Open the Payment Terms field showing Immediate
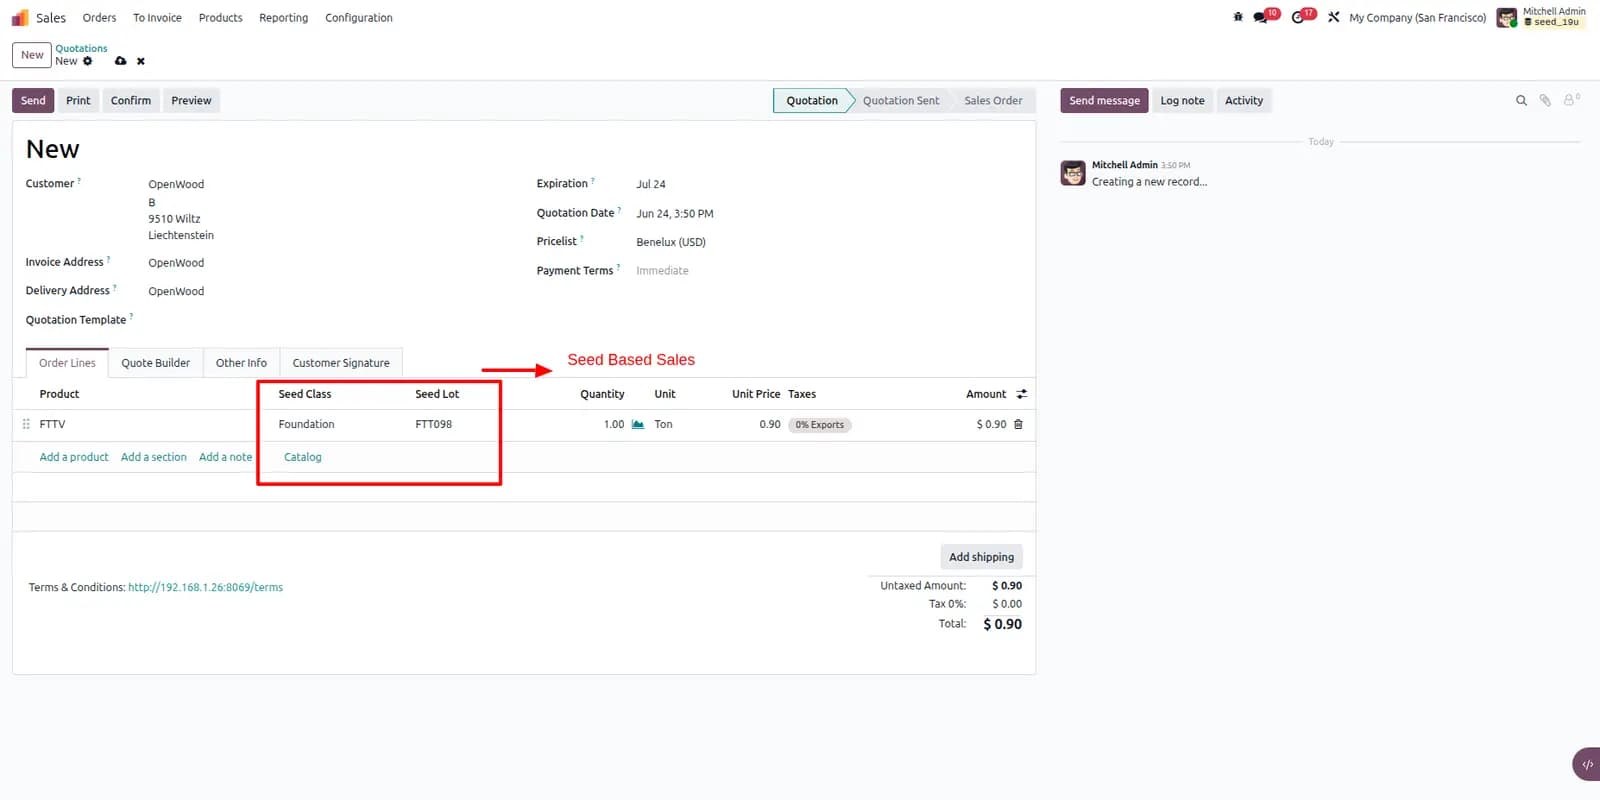Screen dimensions: 1600x800 coord(662,271)
